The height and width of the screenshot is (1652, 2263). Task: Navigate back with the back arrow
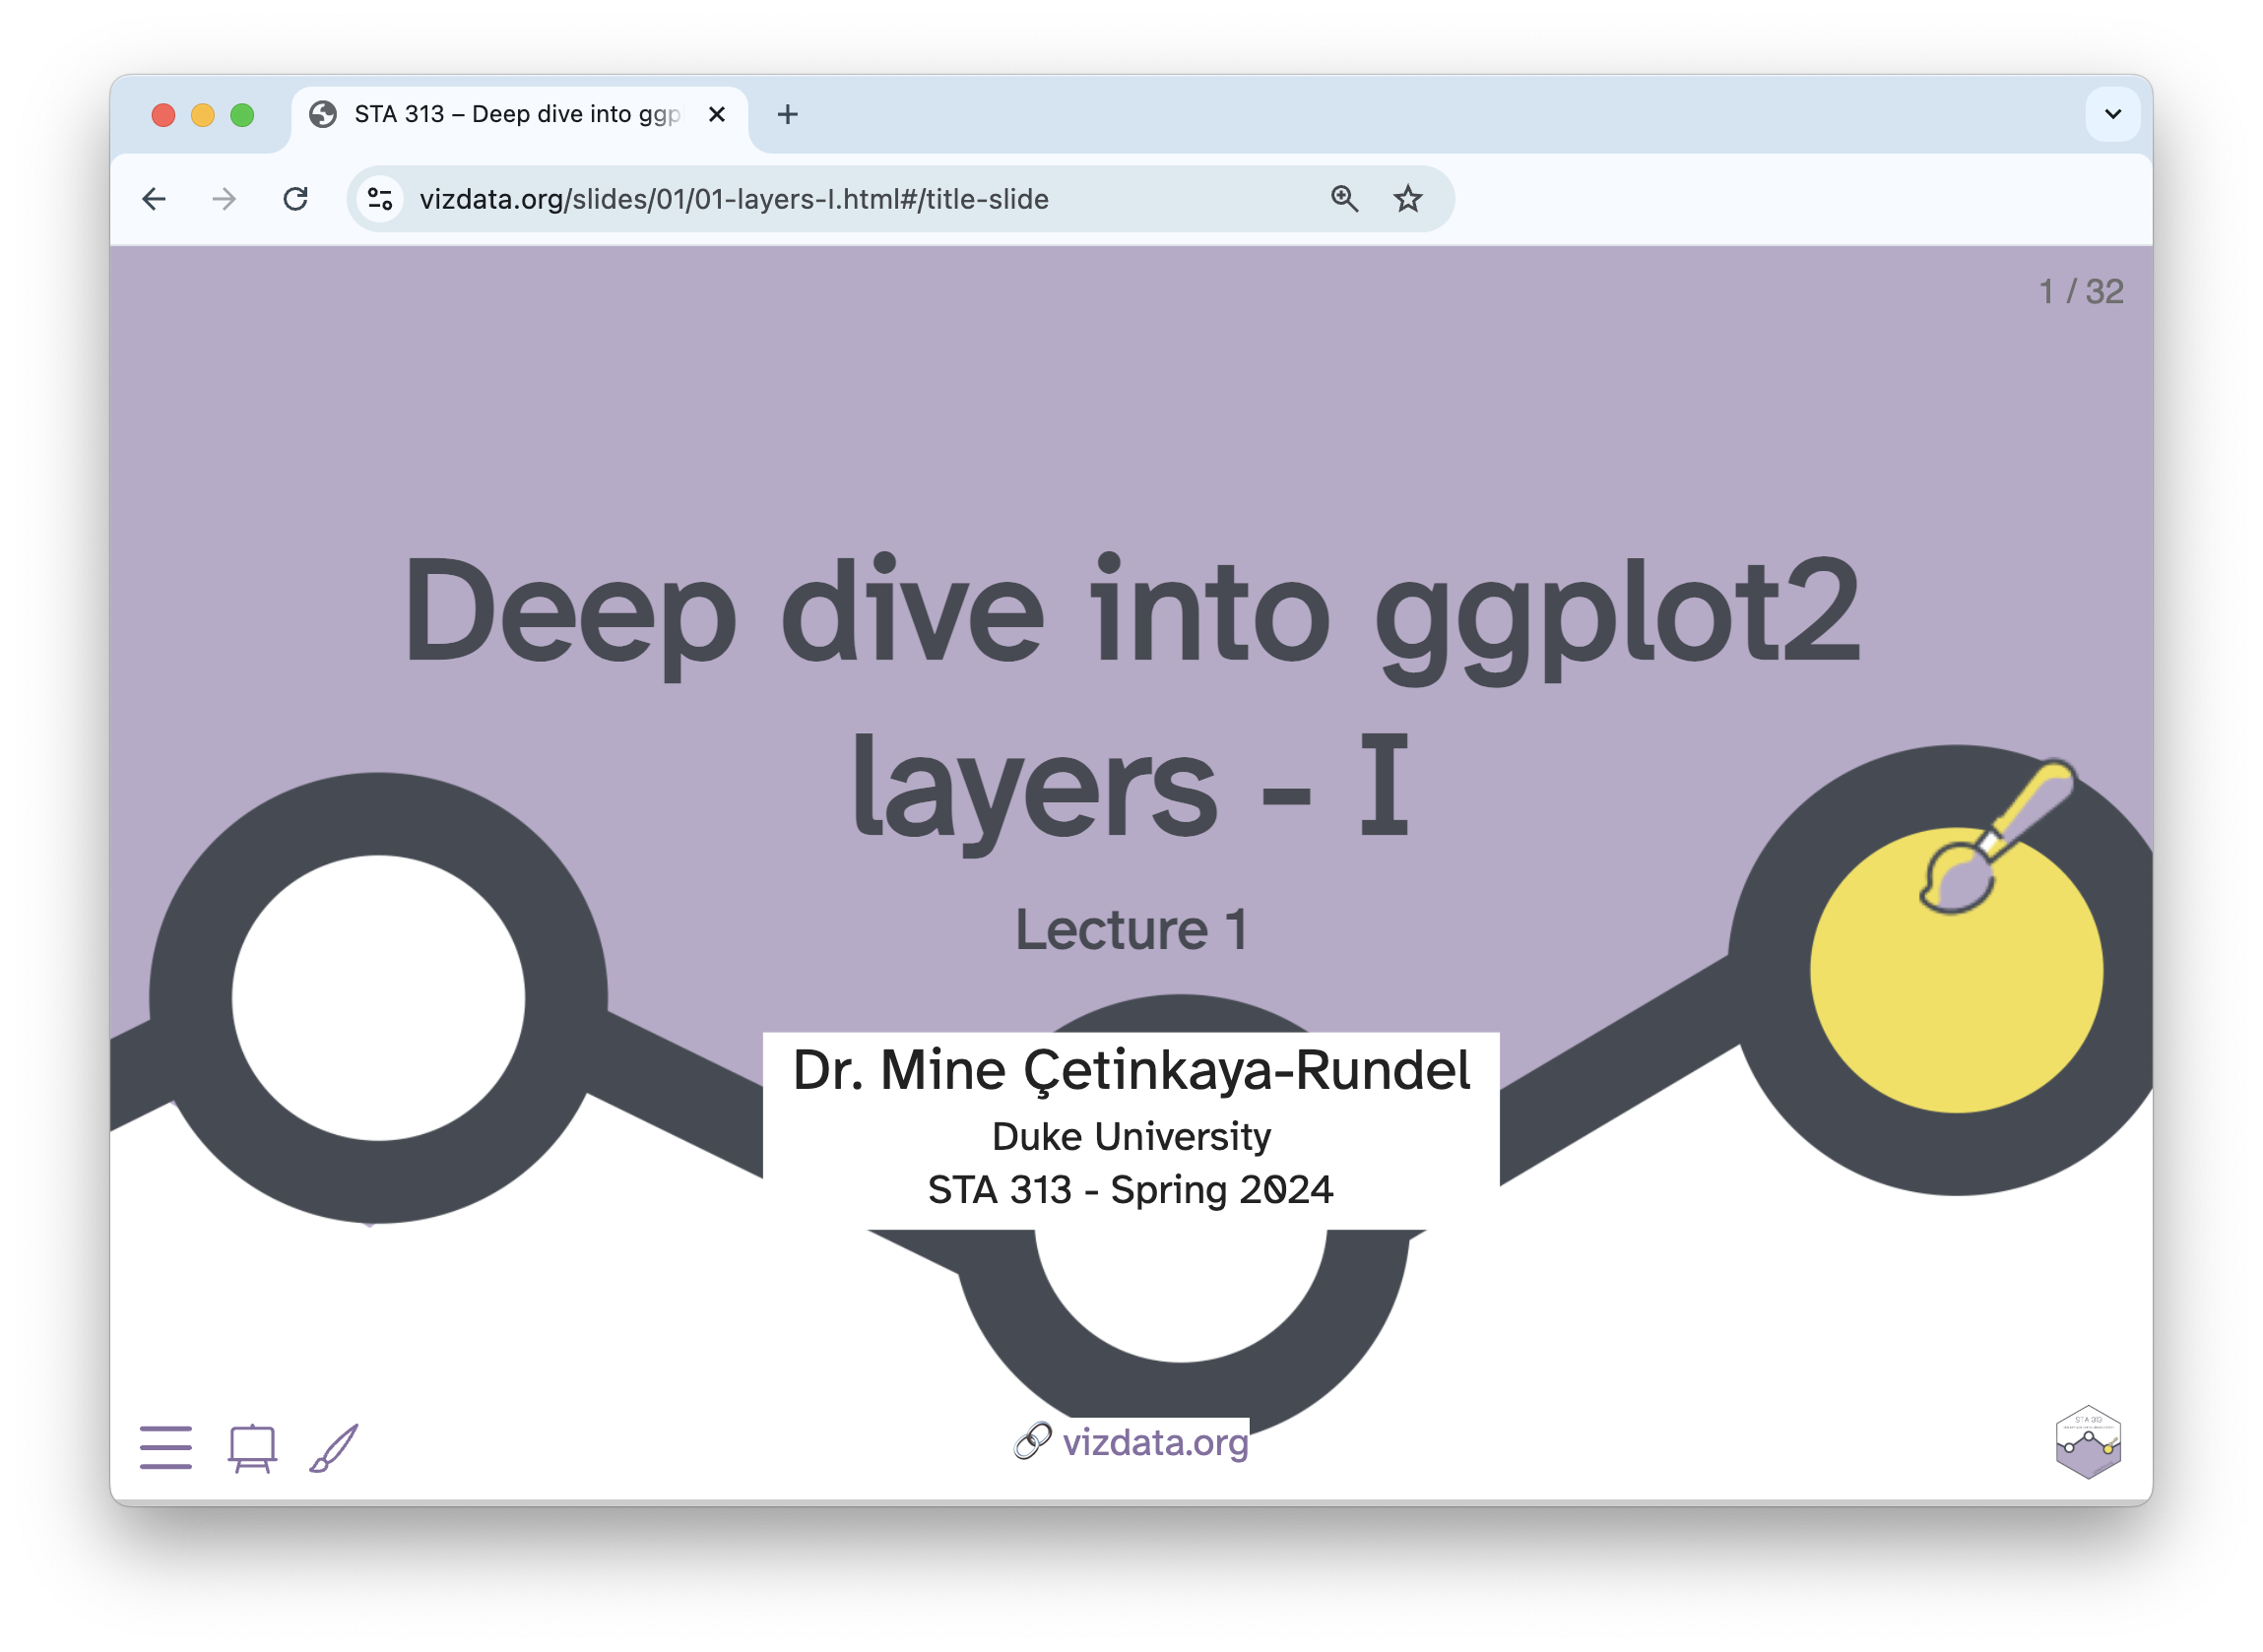153,199
